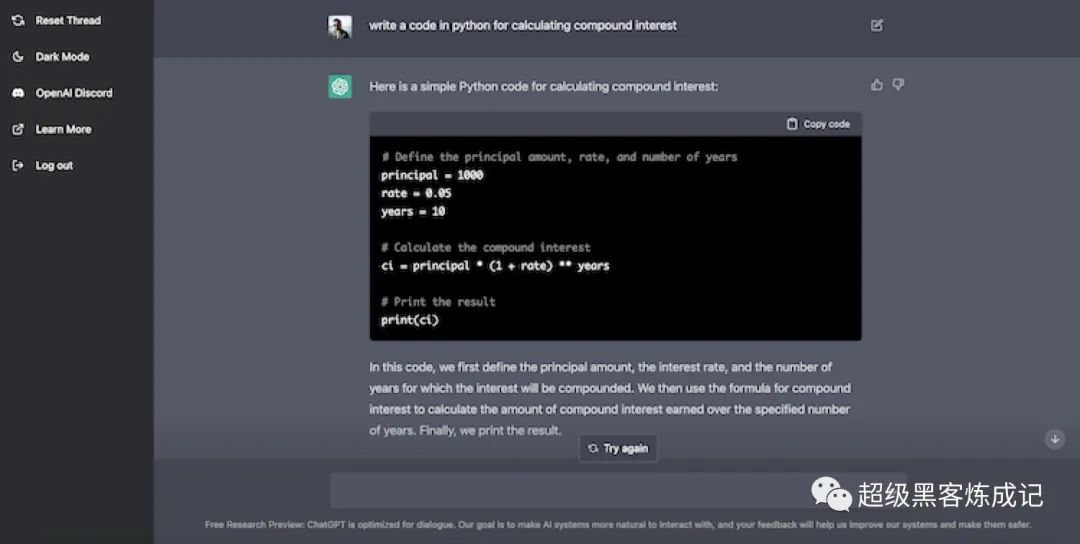The height and width of the screenshot is (544, 1080).
Task: Click the Try again button
Action: (x=618, y=449)
